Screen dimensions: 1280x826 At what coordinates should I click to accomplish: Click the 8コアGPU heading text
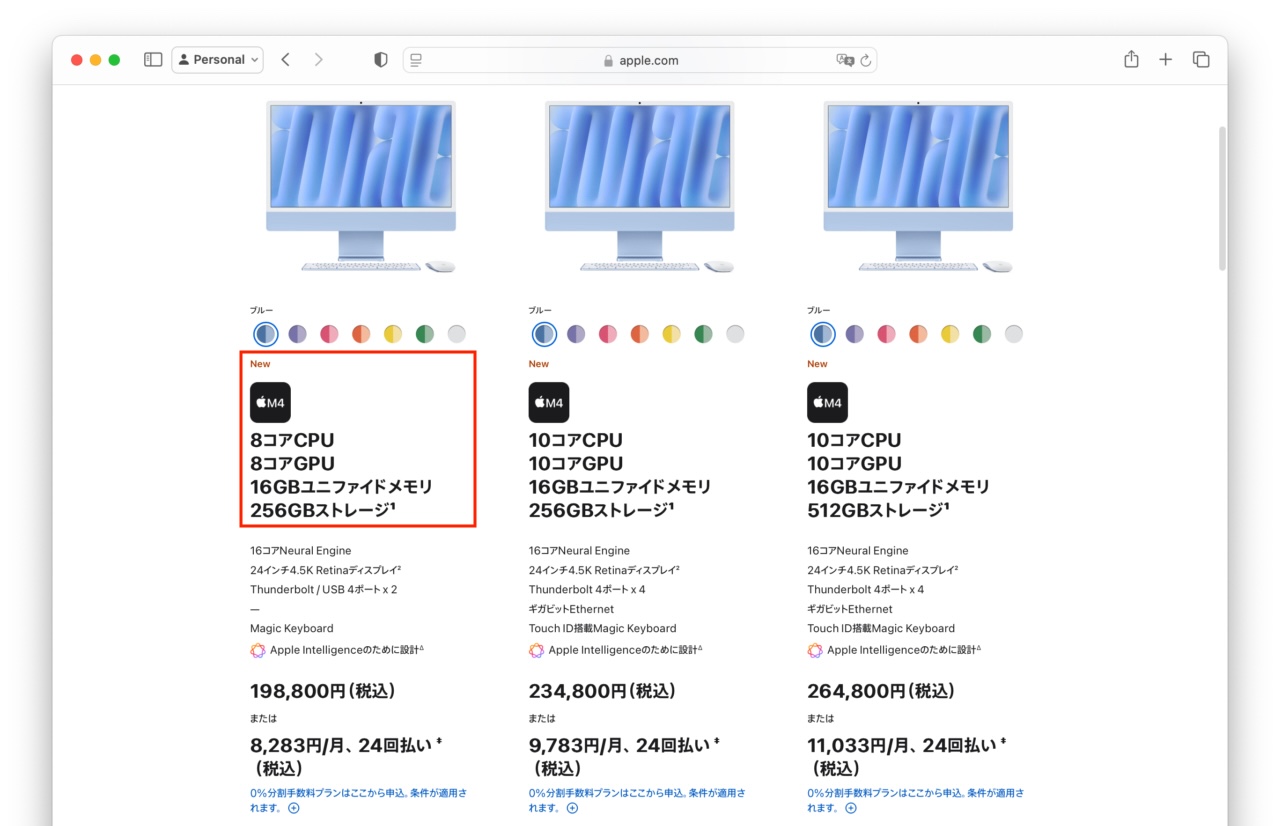point(293,463)
